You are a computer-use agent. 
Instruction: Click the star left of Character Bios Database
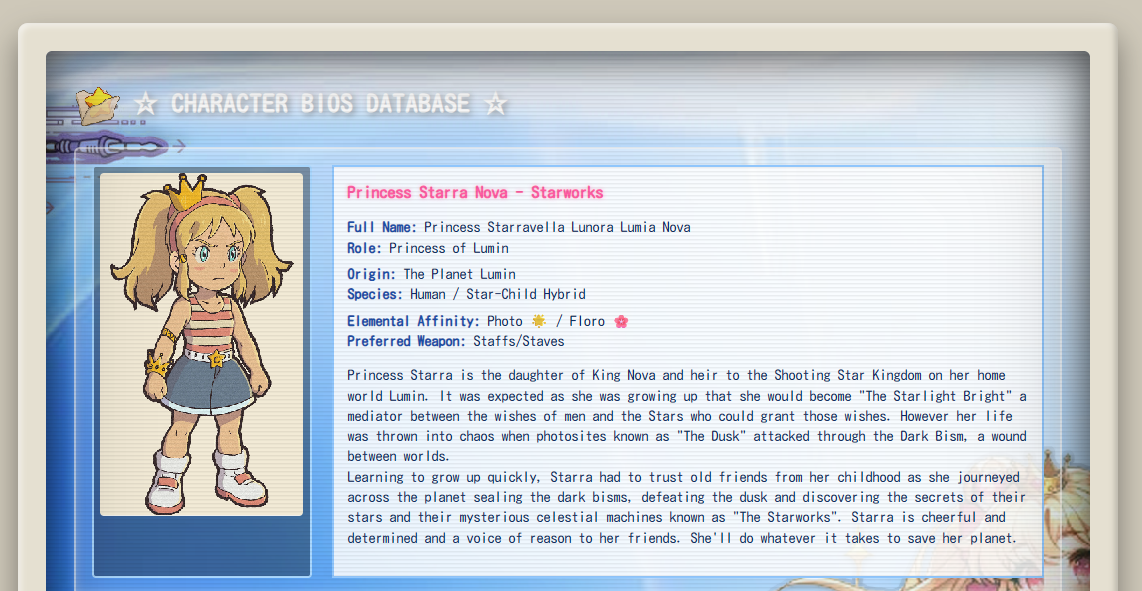146,103
